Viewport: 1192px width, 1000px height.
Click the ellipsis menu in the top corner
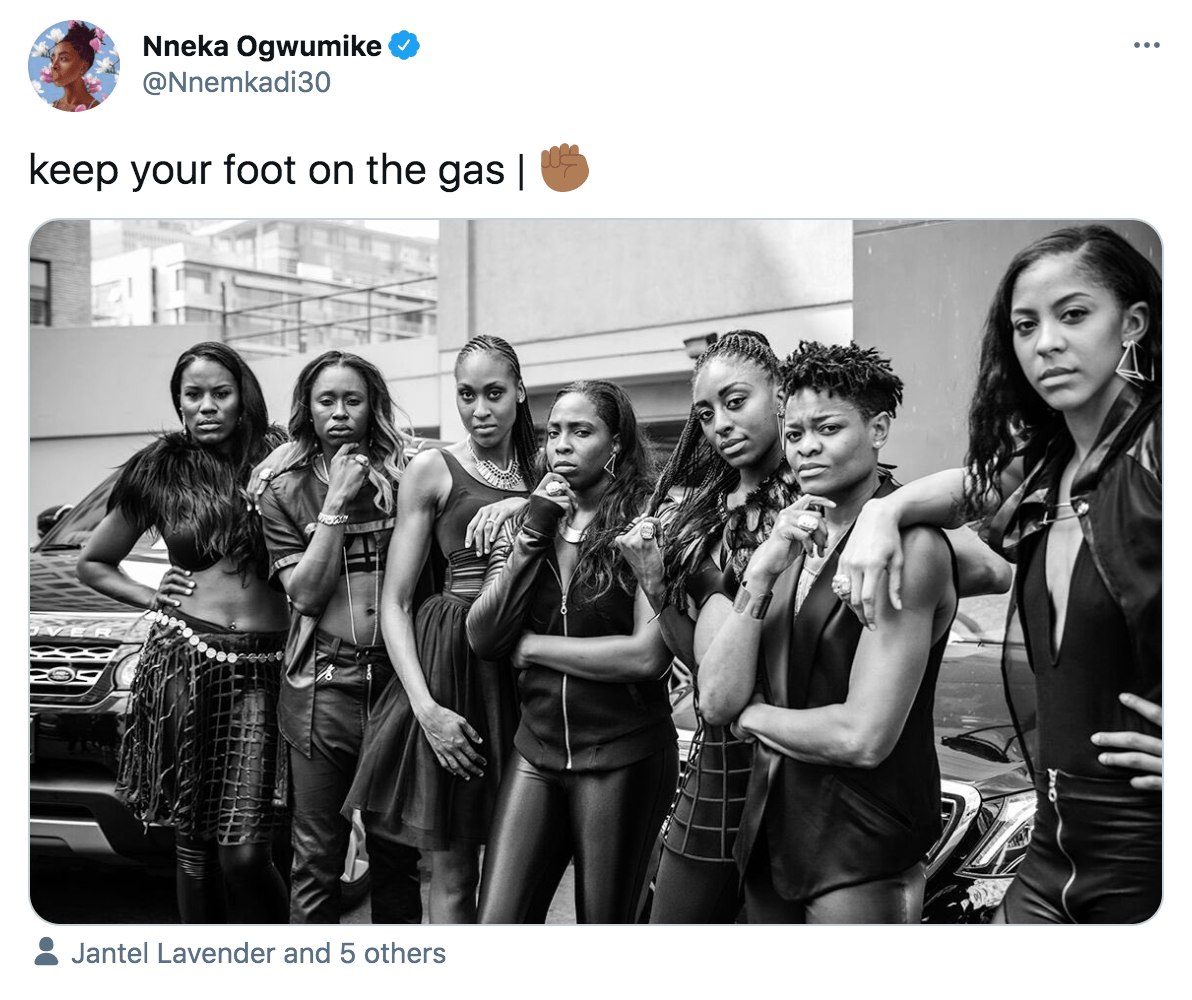(x=1146, y=44)
